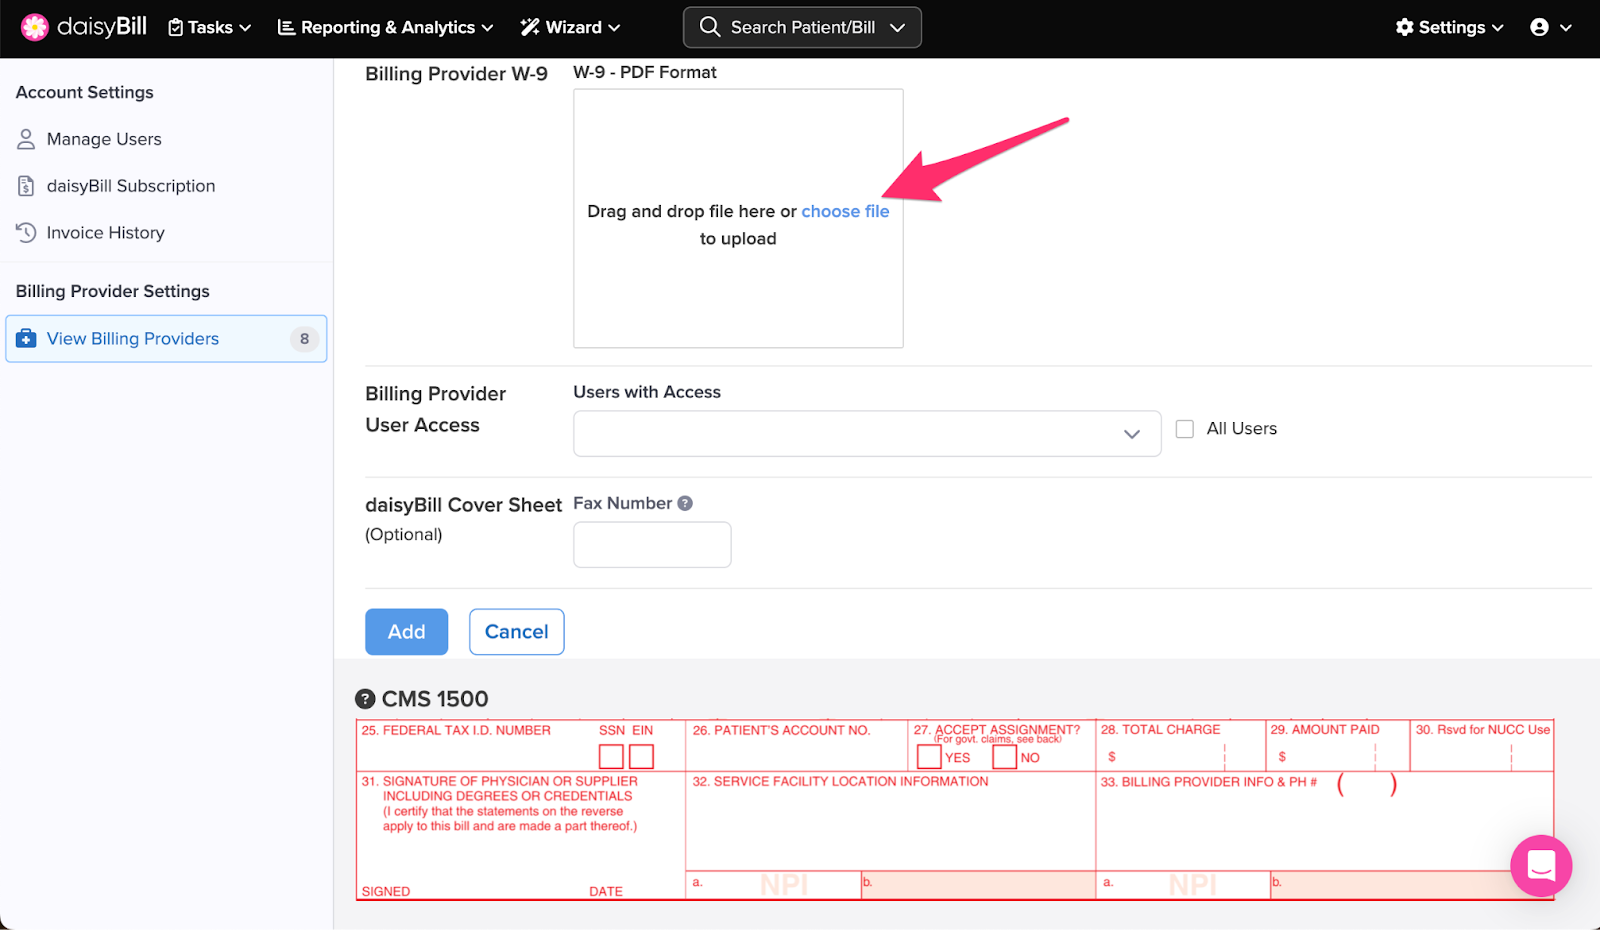The height and width of the screenshot is (930, 1600).
Task: Click the W-9 drag and drop area
Action: pyautogui.click(x=738, y=218)
